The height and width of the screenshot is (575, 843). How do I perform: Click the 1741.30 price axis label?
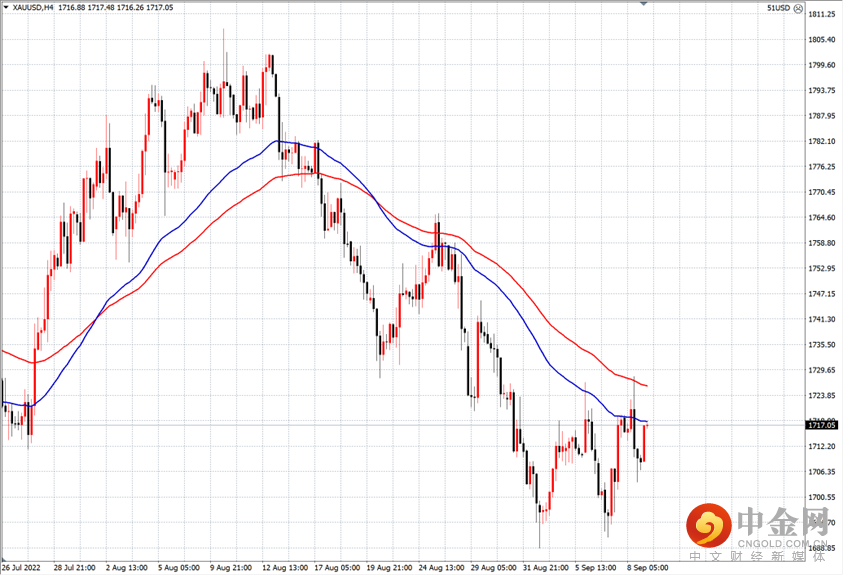[821, 319]
